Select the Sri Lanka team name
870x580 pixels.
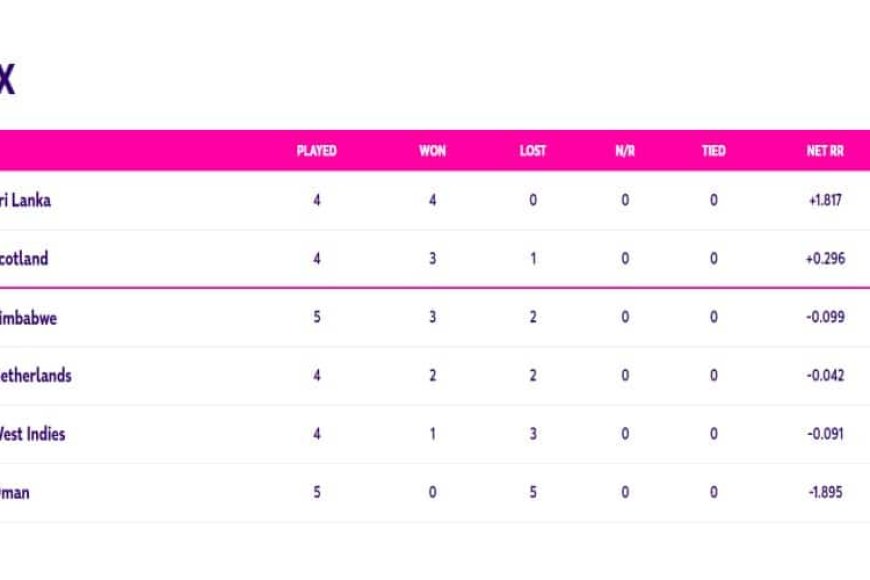[25, 200]
